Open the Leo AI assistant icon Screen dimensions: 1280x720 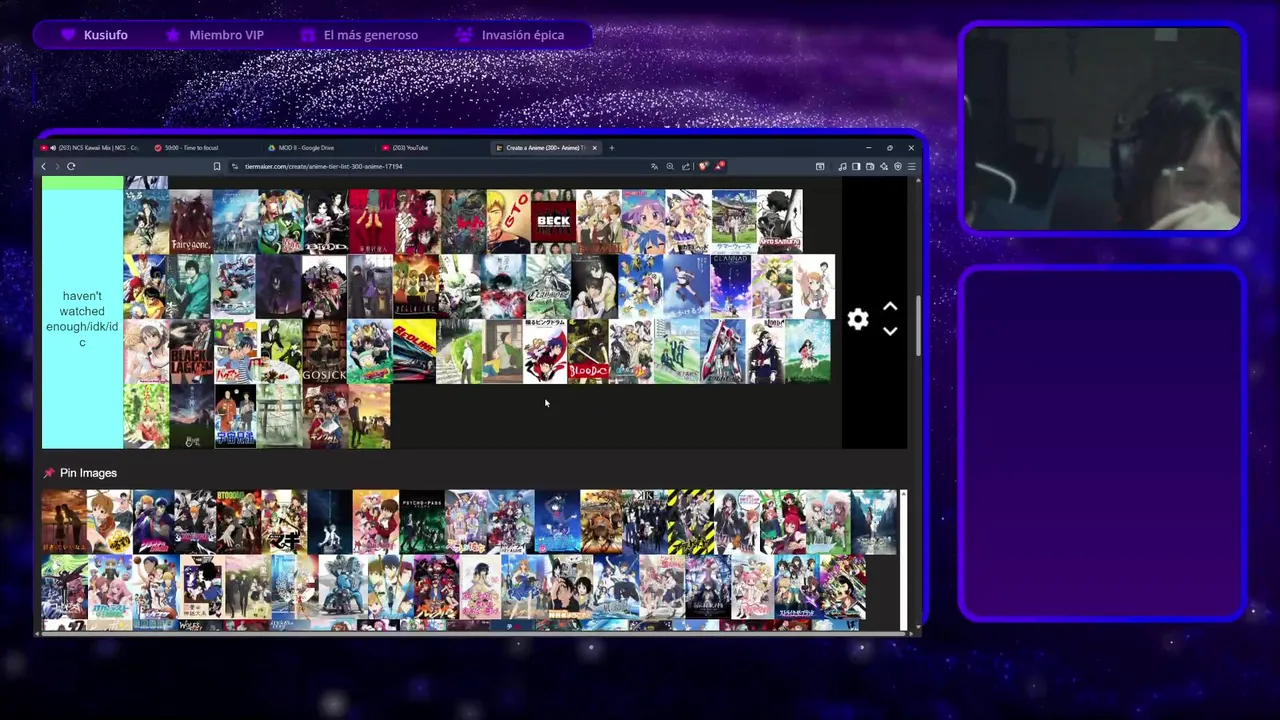point(884,166)
